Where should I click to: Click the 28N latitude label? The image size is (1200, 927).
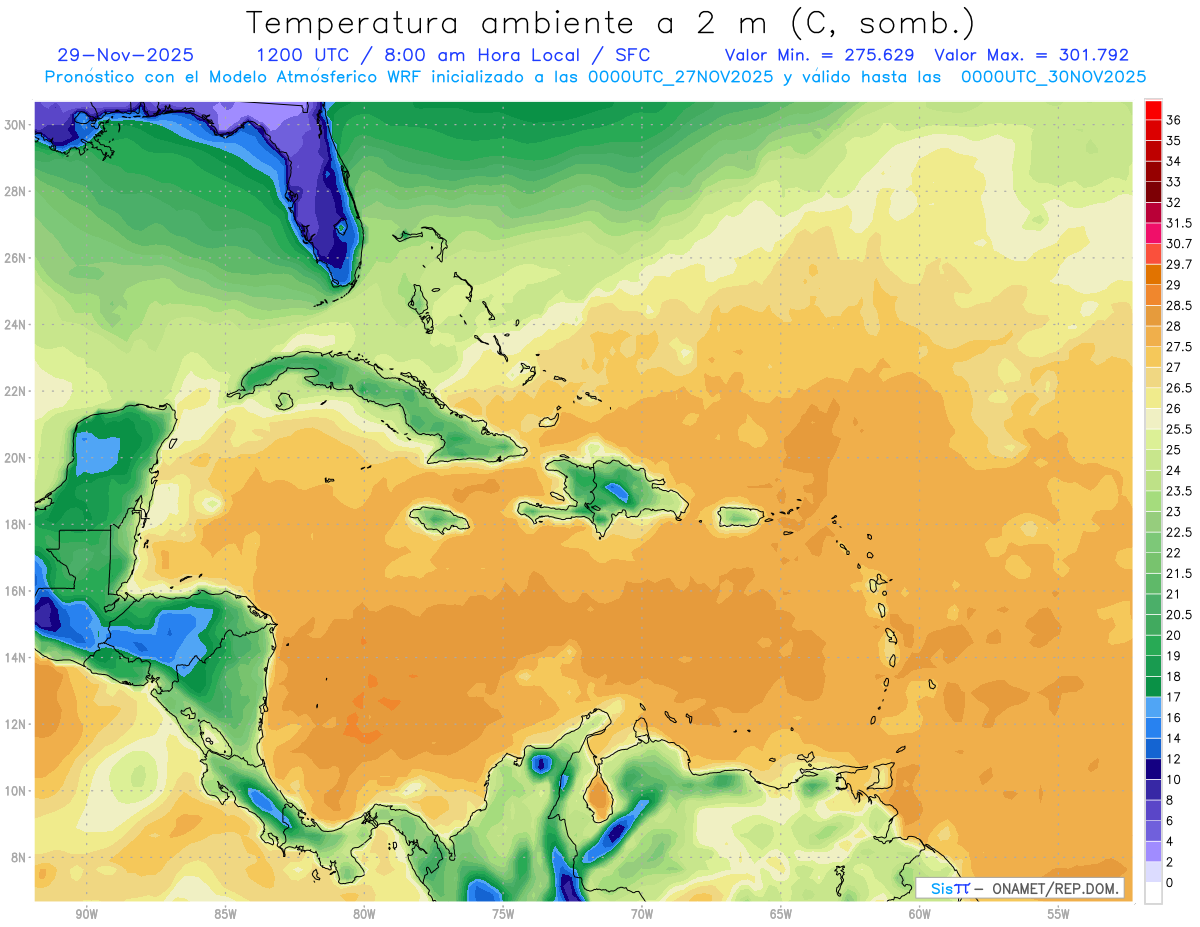17,191
